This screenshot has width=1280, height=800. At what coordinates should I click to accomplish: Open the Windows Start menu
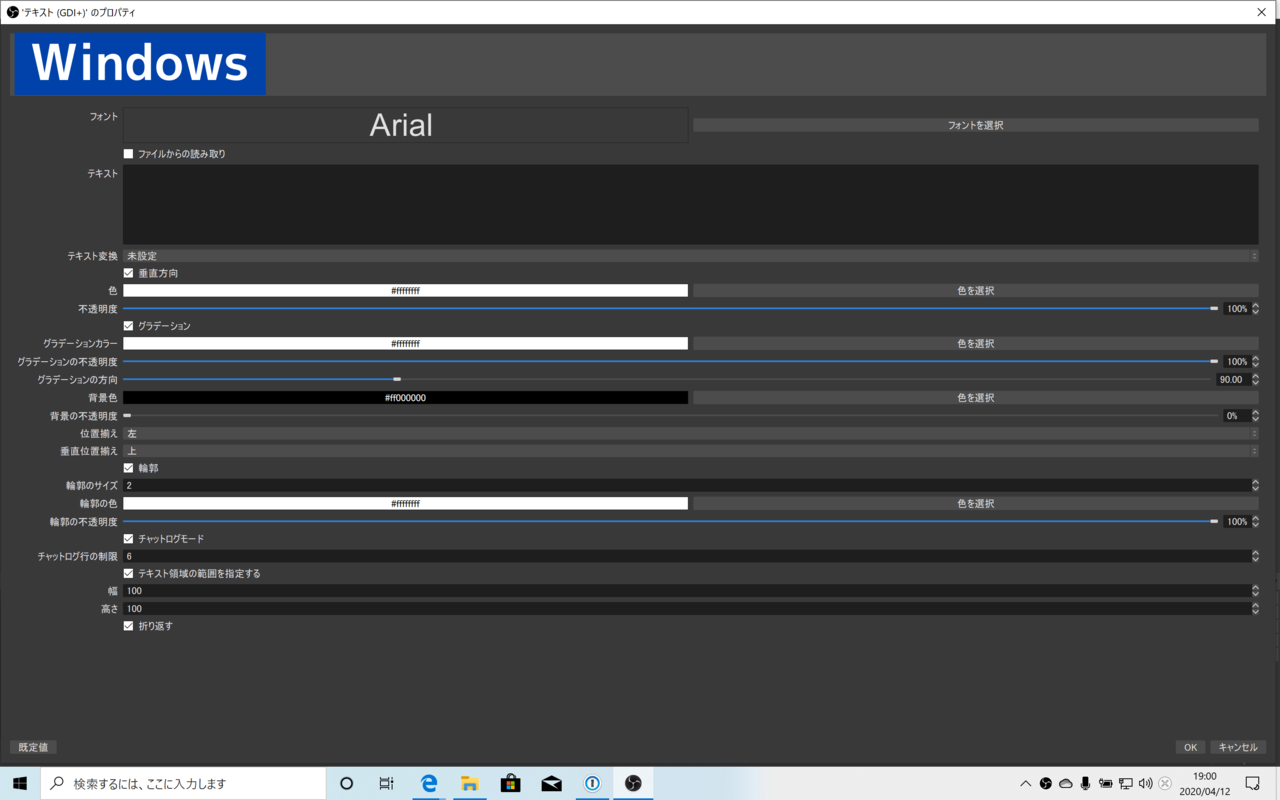pyautogui.click(x=20, y=784)
